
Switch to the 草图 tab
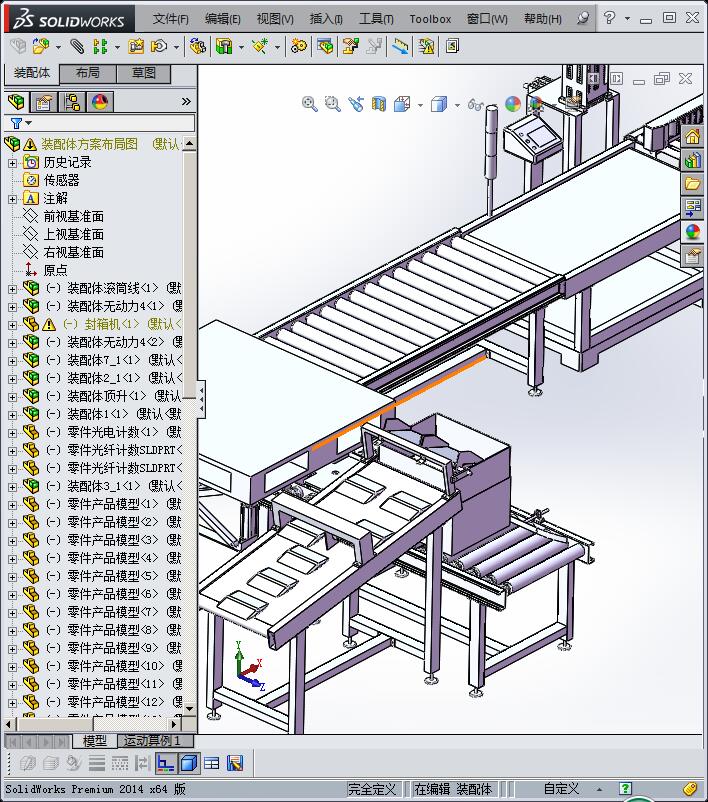coord(144,73)
